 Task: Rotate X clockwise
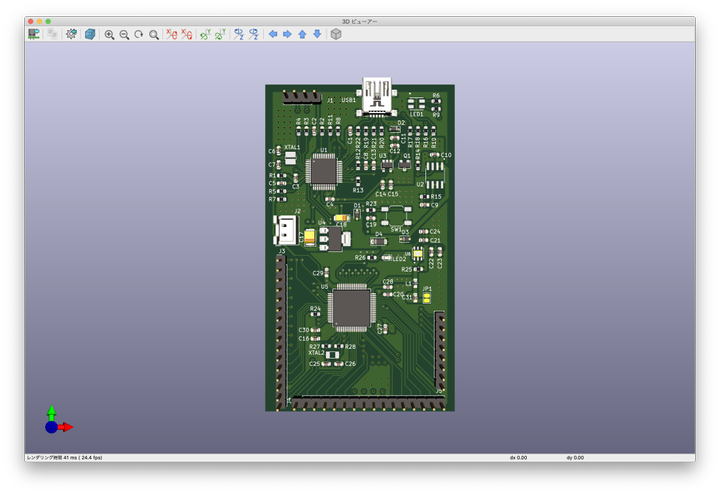[x=172, y=34]
